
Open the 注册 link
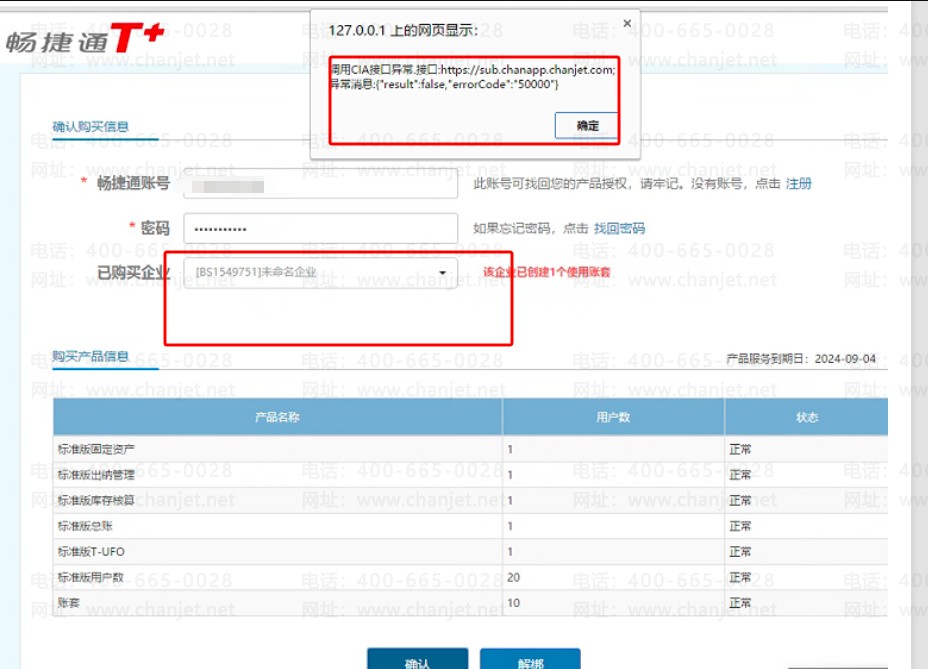798,184
